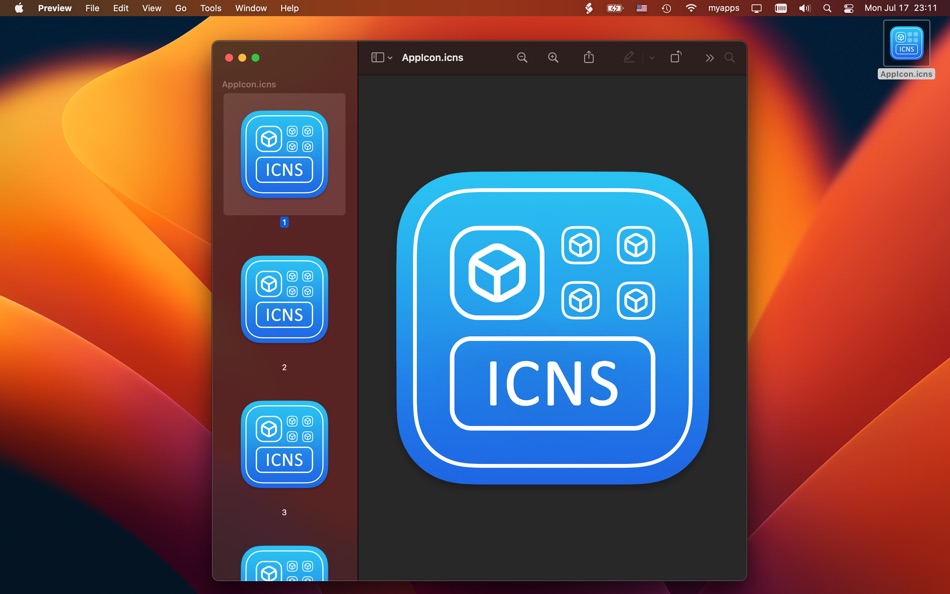
Task: Maximize Preview window with green button
Action: coord(256,58)
